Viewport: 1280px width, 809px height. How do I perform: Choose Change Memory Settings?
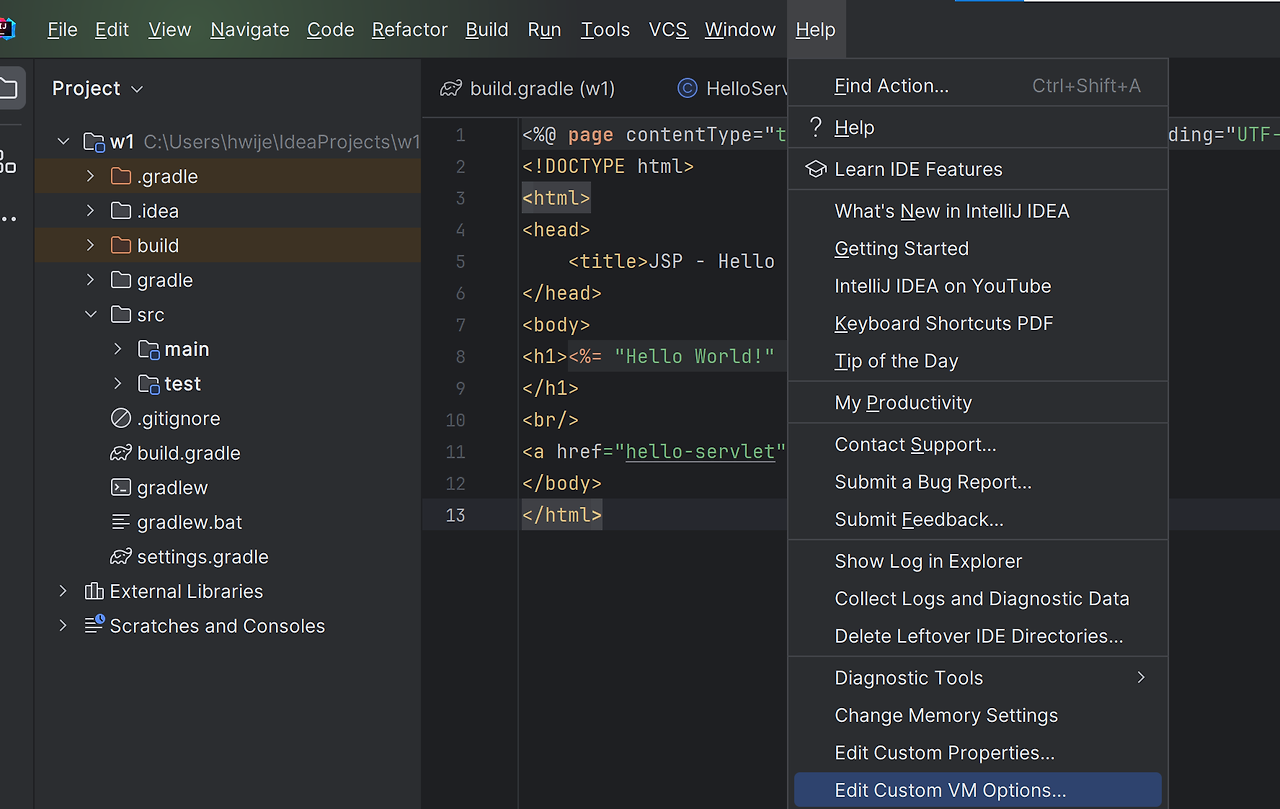(x=978, y=716)
